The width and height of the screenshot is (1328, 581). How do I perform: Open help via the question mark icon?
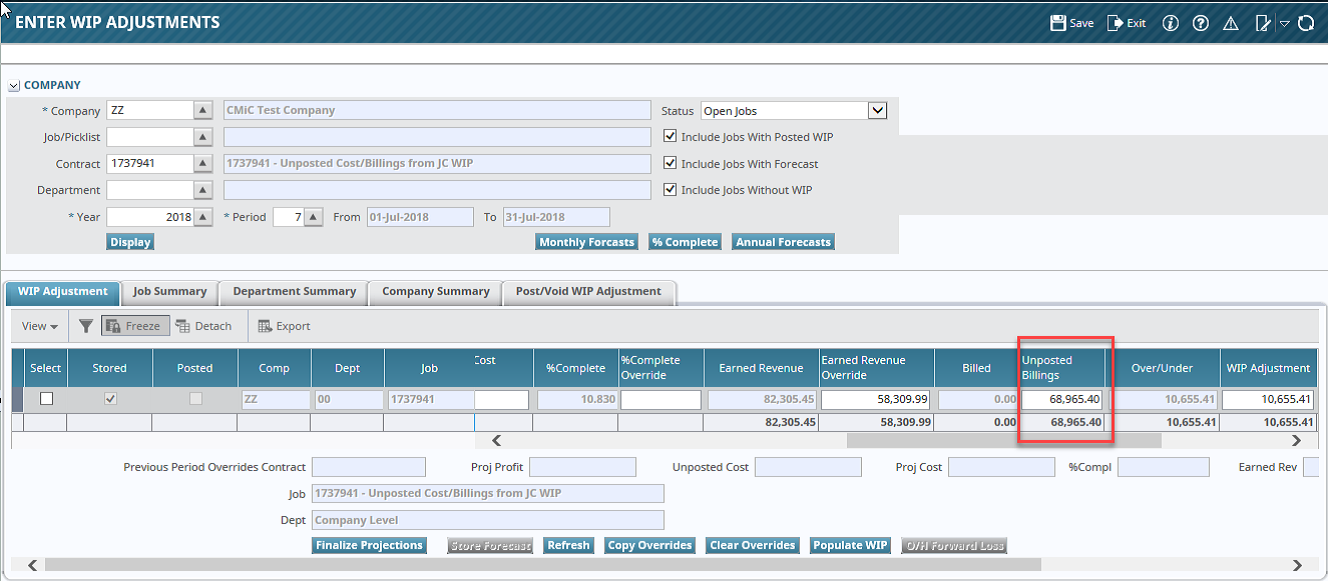1200,22
